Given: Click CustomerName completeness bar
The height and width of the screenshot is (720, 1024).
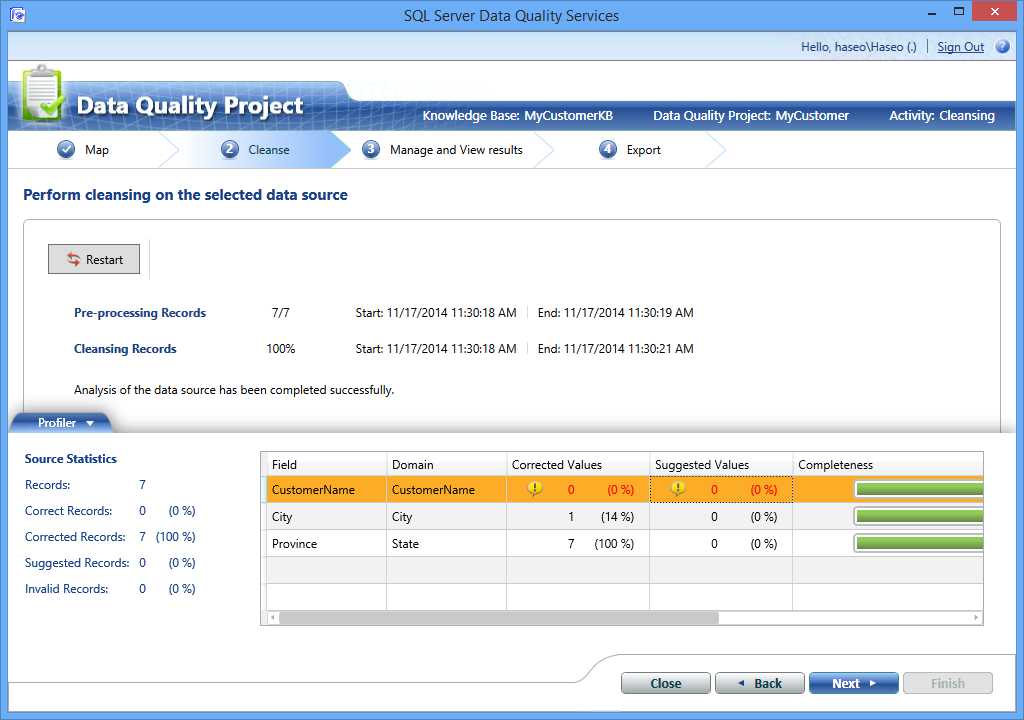Looking at the screenshot, I should coord(918,489).
